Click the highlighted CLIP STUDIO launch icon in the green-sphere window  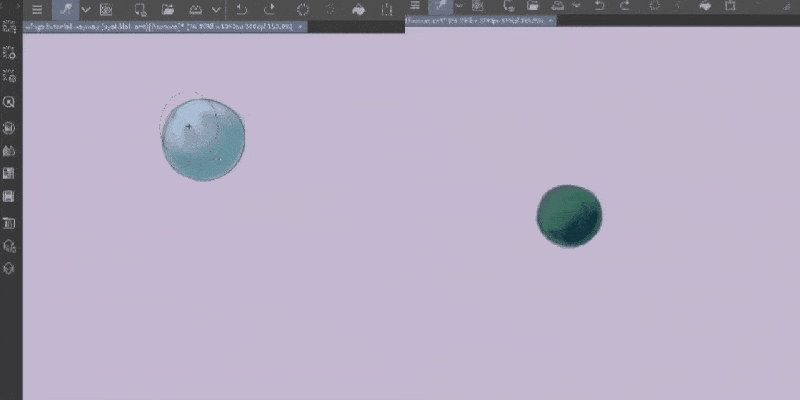pos(441,6)
